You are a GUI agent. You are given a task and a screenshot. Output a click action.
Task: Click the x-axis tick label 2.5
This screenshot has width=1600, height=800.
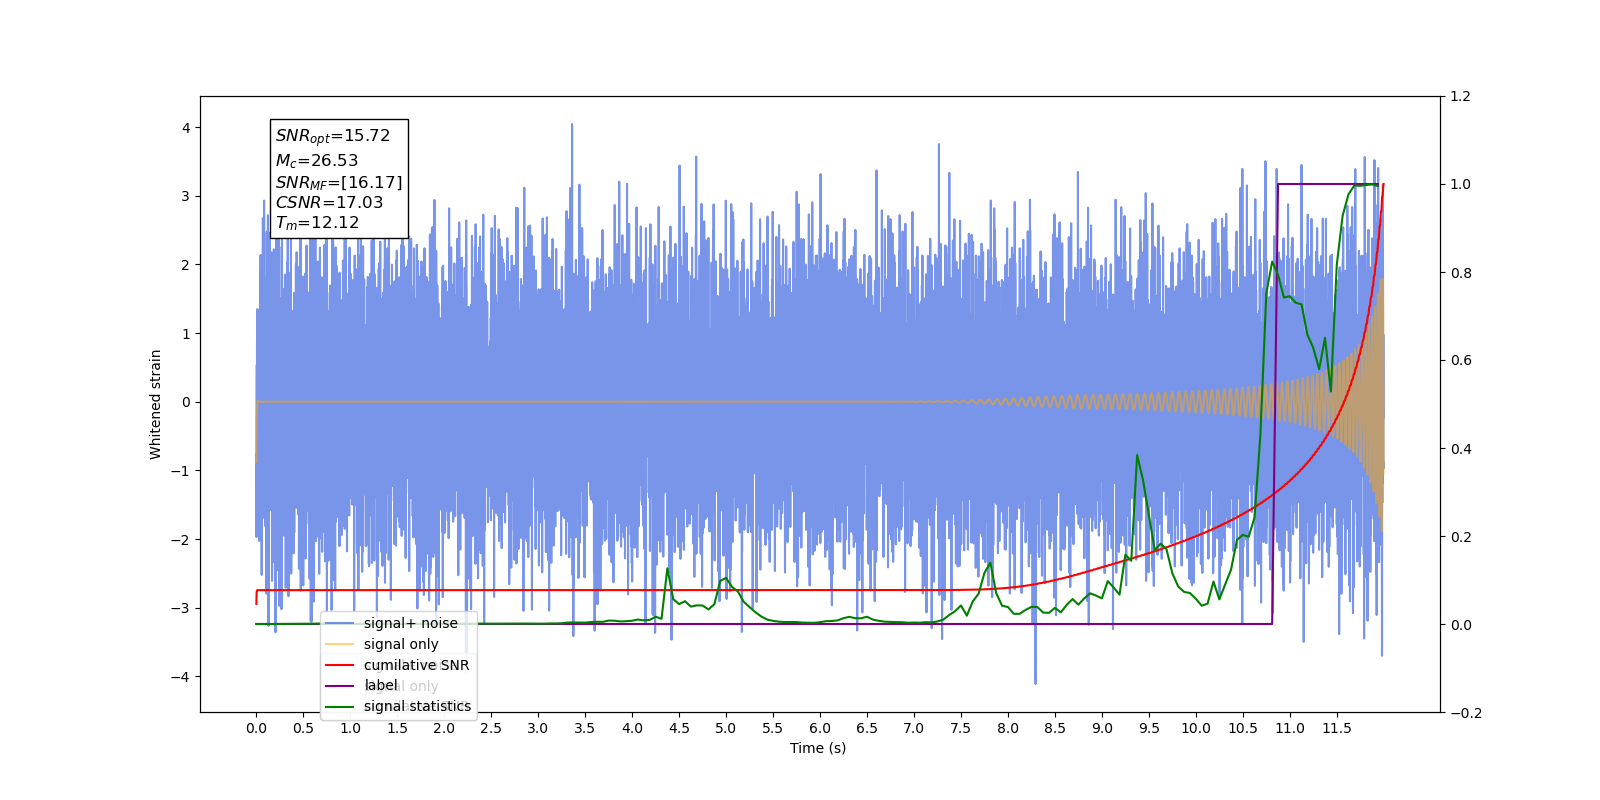(x=491, y=728)
